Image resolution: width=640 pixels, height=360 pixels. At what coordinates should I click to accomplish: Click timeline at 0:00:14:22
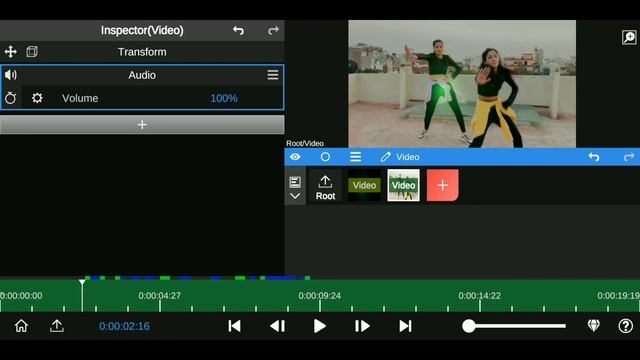[x=480, y=296]
